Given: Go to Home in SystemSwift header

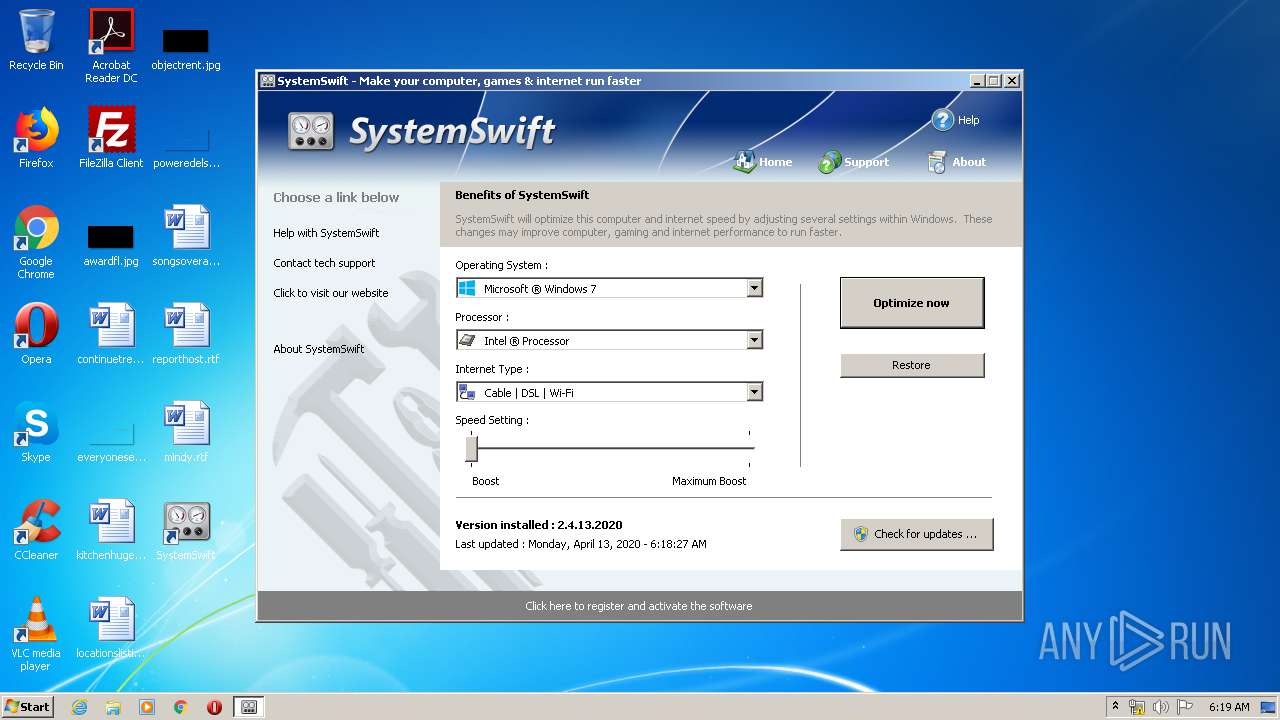Looking at the screenshot, I should (763, 162).
